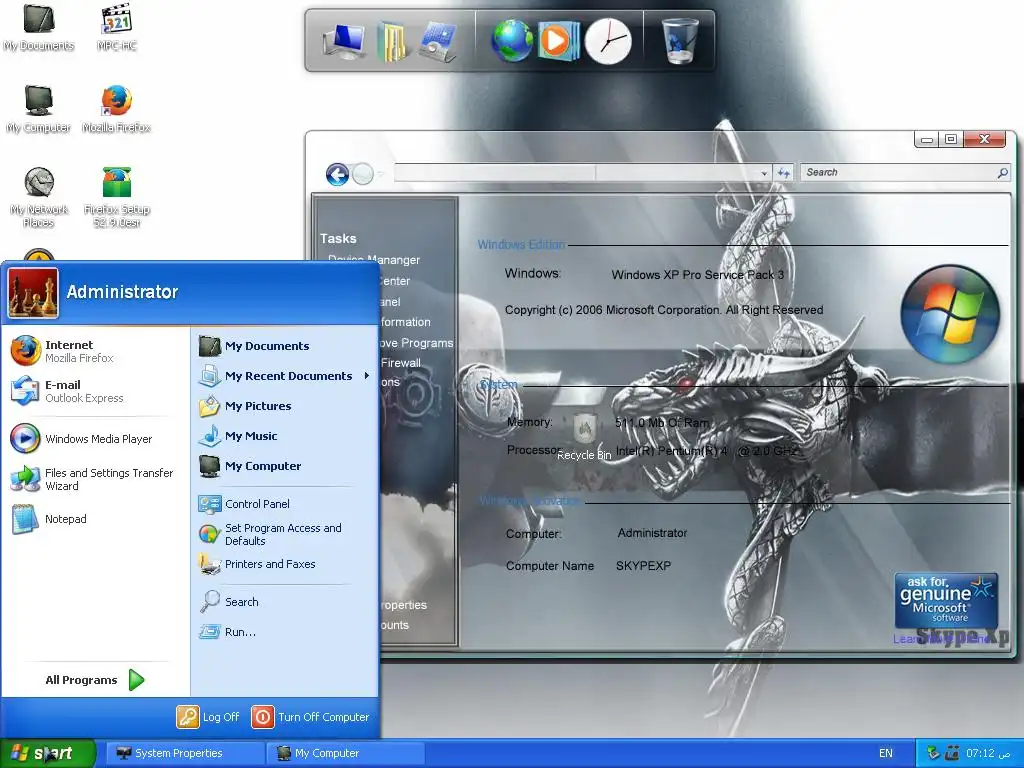The width and height of the screenshot is (1024, 768).
Task: Expand All Programs list
Action: pos(95,680)
